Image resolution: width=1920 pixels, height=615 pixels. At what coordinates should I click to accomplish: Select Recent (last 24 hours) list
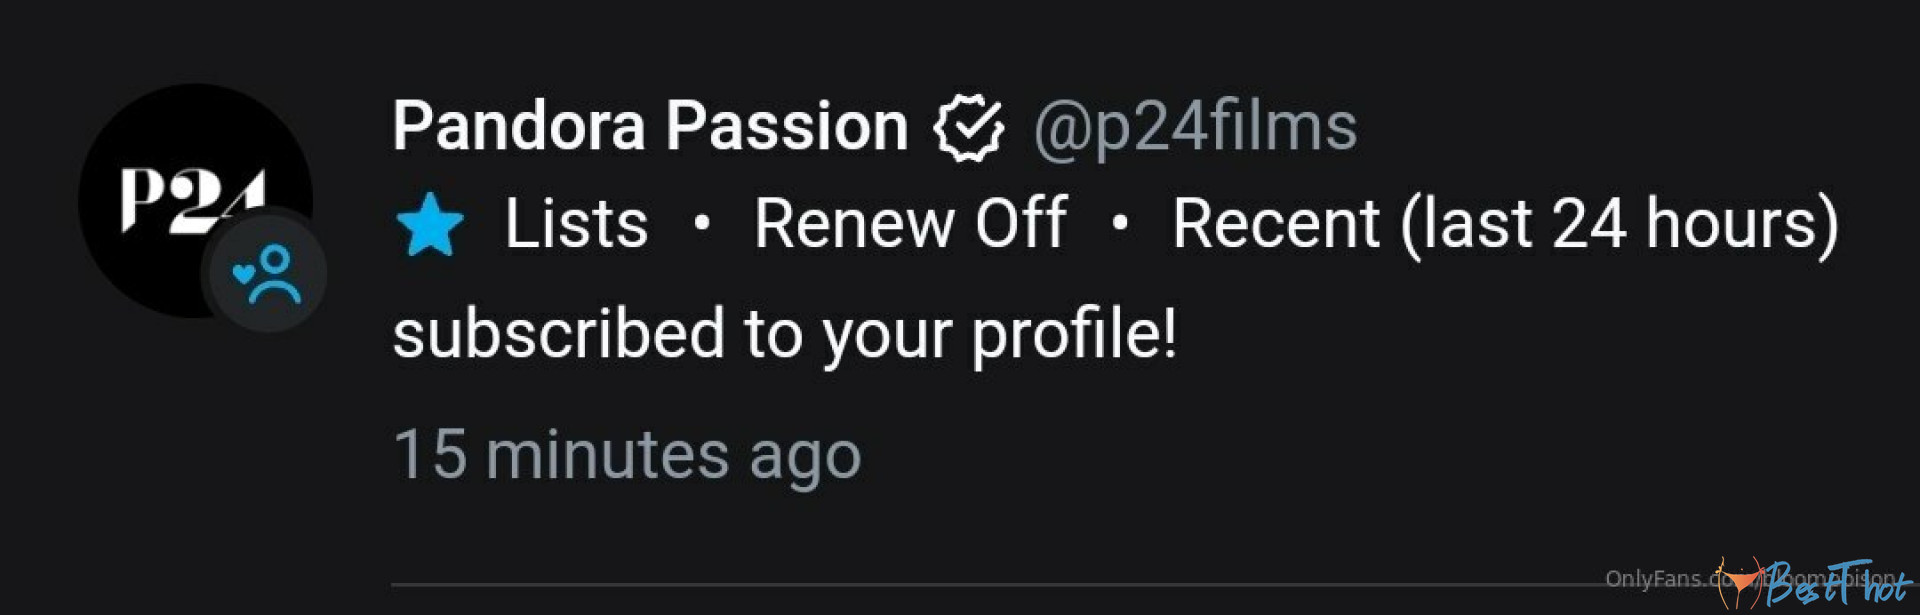1505,223
